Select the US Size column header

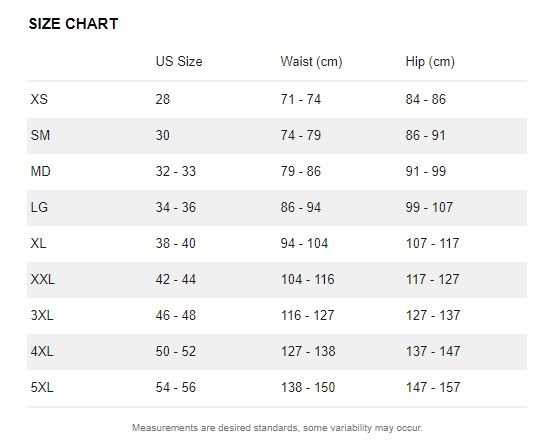click(x=179, y=61)
